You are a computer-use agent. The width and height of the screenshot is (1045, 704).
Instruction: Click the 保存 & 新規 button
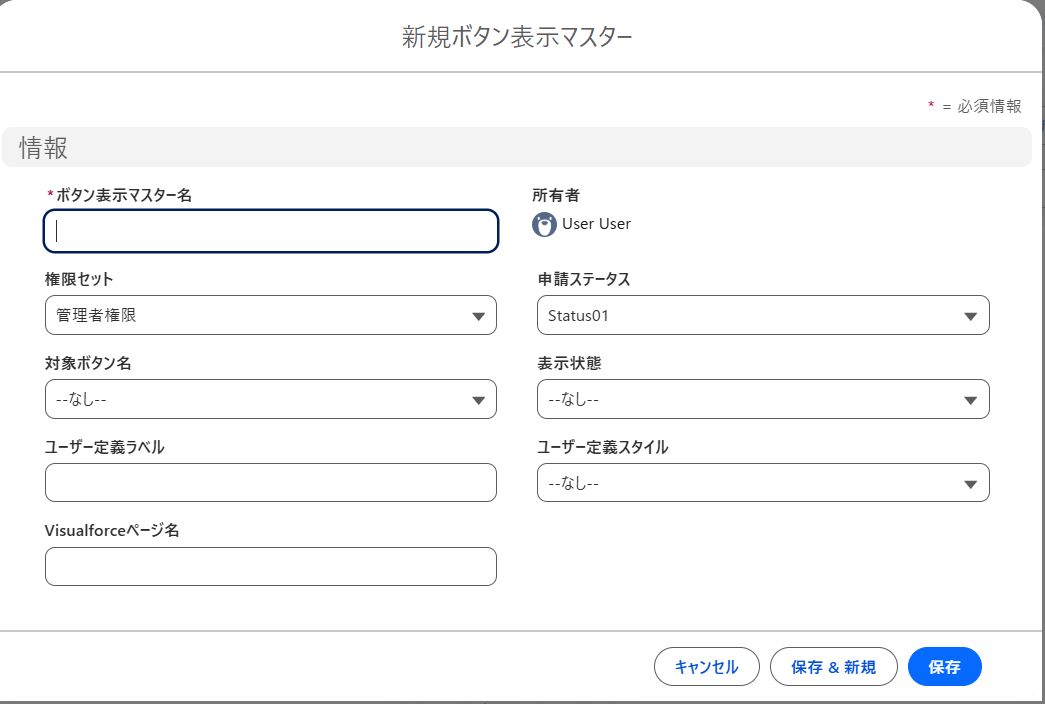coord(834,666)
